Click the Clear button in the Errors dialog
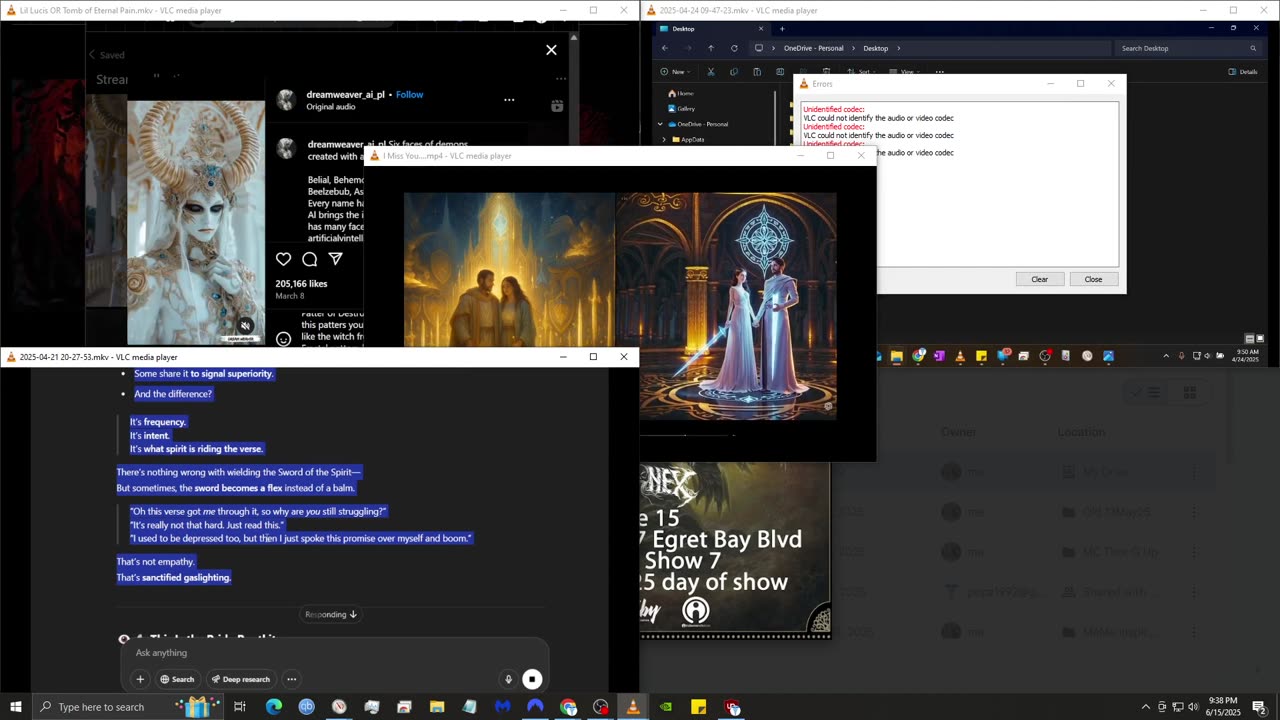Viewport: 1280px width, 720px height. click(1040, 279)
